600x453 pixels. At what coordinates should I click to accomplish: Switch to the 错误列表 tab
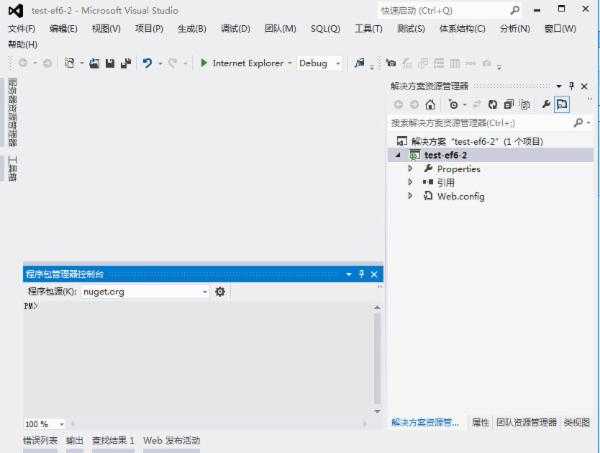point(40,441)
